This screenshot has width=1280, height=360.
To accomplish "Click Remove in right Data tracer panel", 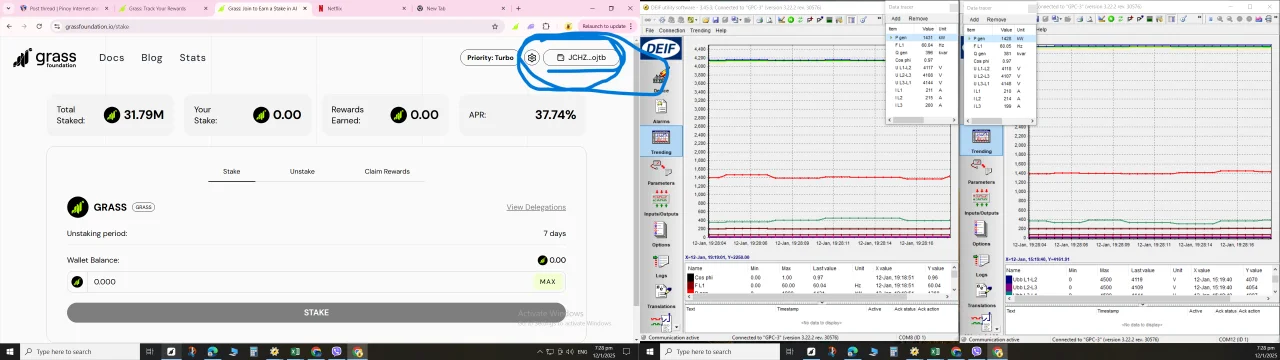I will point(996,19).
